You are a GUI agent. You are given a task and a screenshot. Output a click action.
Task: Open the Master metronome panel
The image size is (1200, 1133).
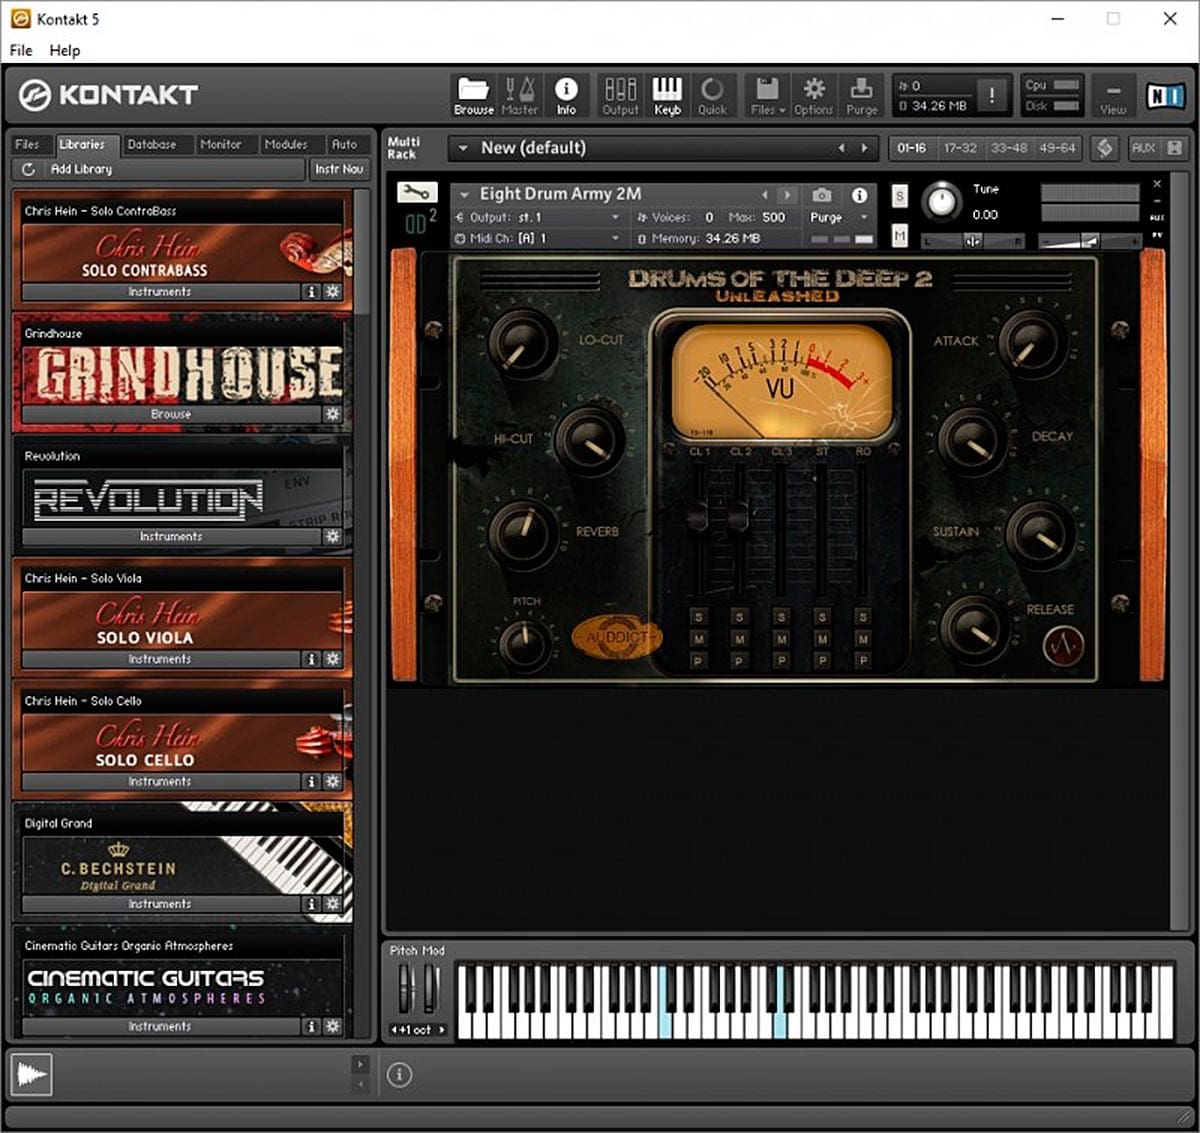point(519,96)
